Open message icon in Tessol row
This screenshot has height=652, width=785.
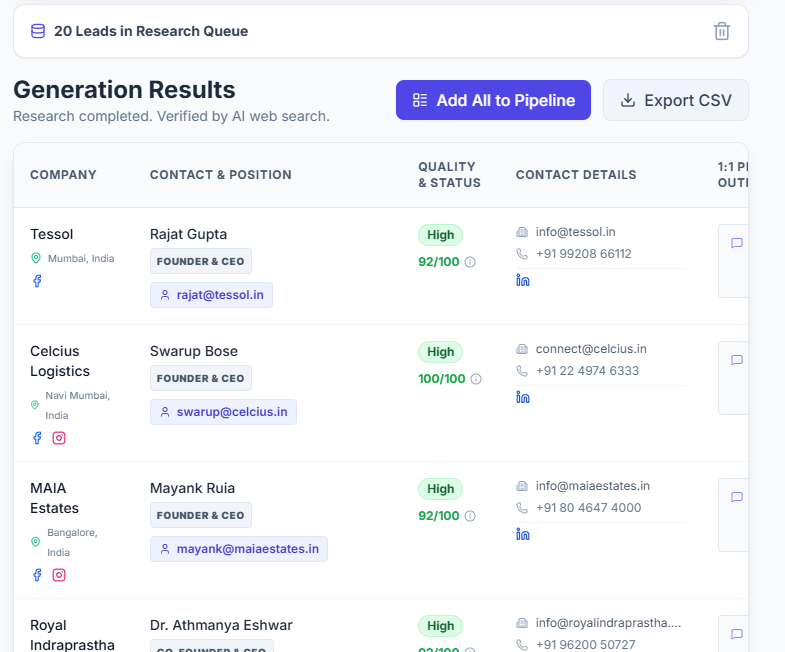click(x=736, y=243)
